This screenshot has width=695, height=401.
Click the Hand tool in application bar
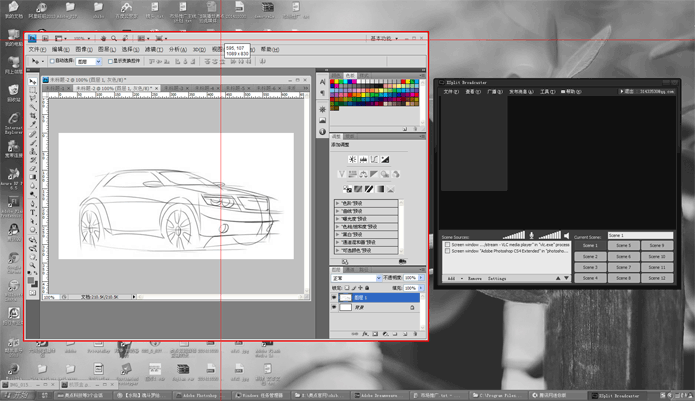click(103, 39)
